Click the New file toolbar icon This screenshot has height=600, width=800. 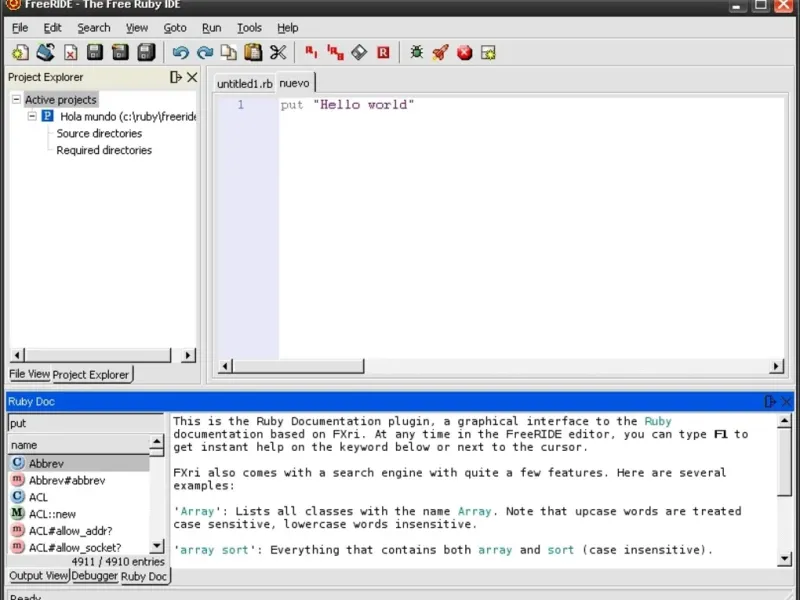click(x=20, y=53)
